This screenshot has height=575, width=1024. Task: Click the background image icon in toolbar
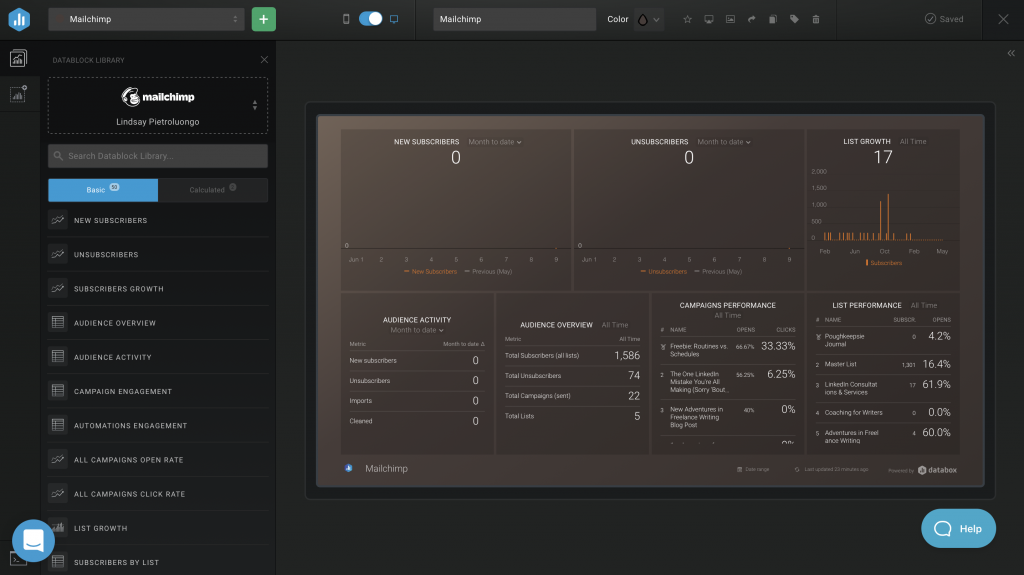[x=730, y=19]
